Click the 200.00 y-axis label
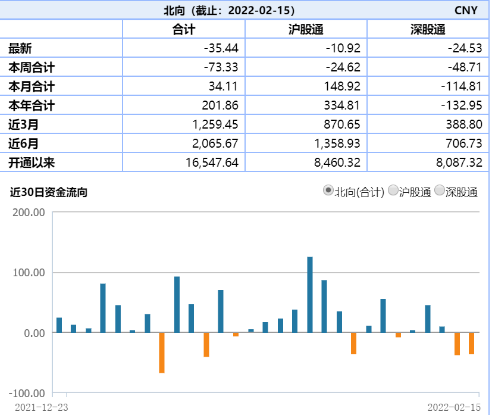 tap(29, 212)
